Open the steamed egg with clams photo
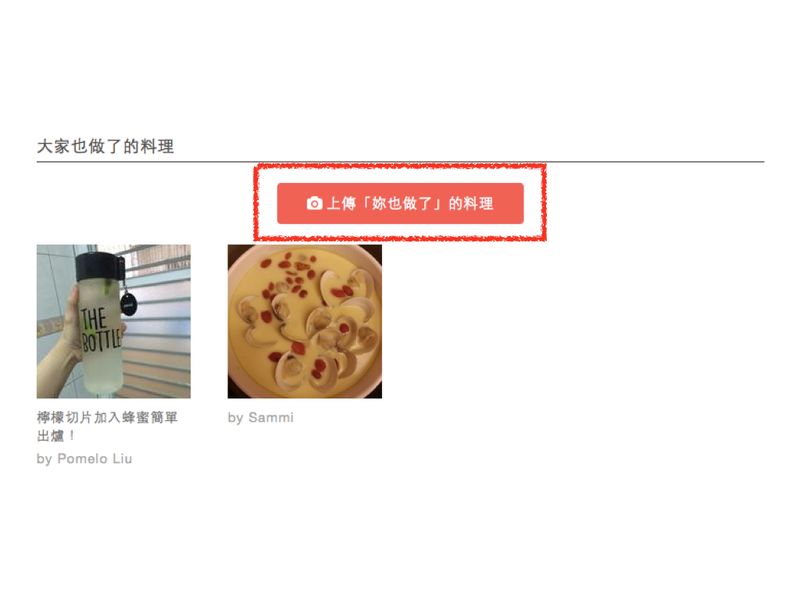Screen dimensions: 800x600 [305, 321]
